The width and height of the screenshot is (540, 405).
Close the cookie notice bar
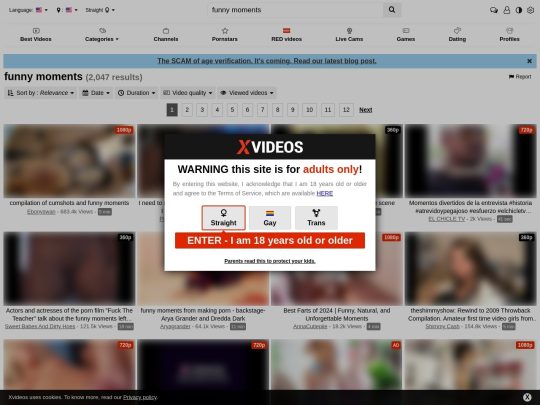[527, 397]
